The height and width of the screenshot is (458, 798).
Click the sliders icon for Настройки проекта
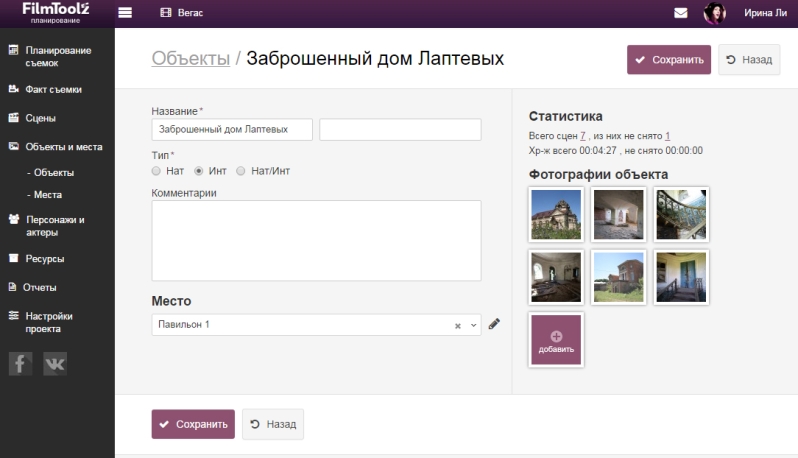click(x=14, y=316)
